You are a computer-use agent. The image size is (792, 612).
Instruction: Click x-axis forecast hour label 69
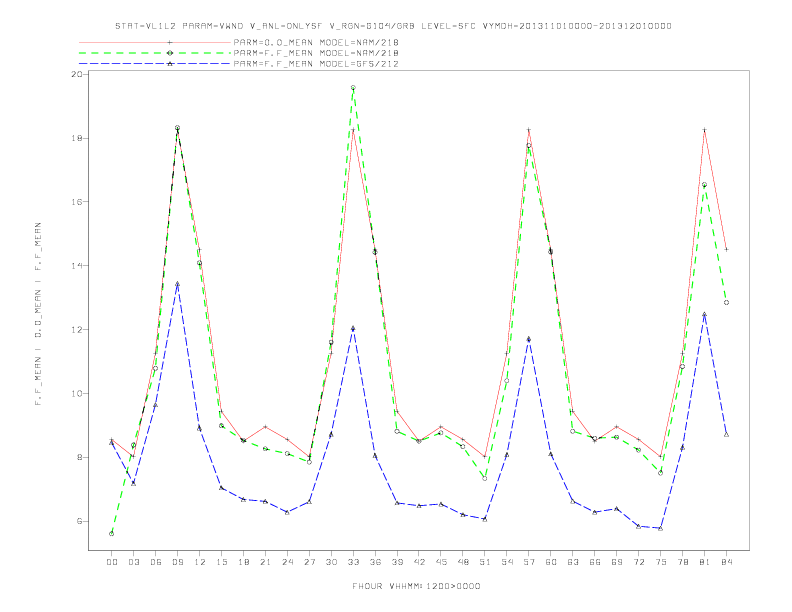coord(617,562)
